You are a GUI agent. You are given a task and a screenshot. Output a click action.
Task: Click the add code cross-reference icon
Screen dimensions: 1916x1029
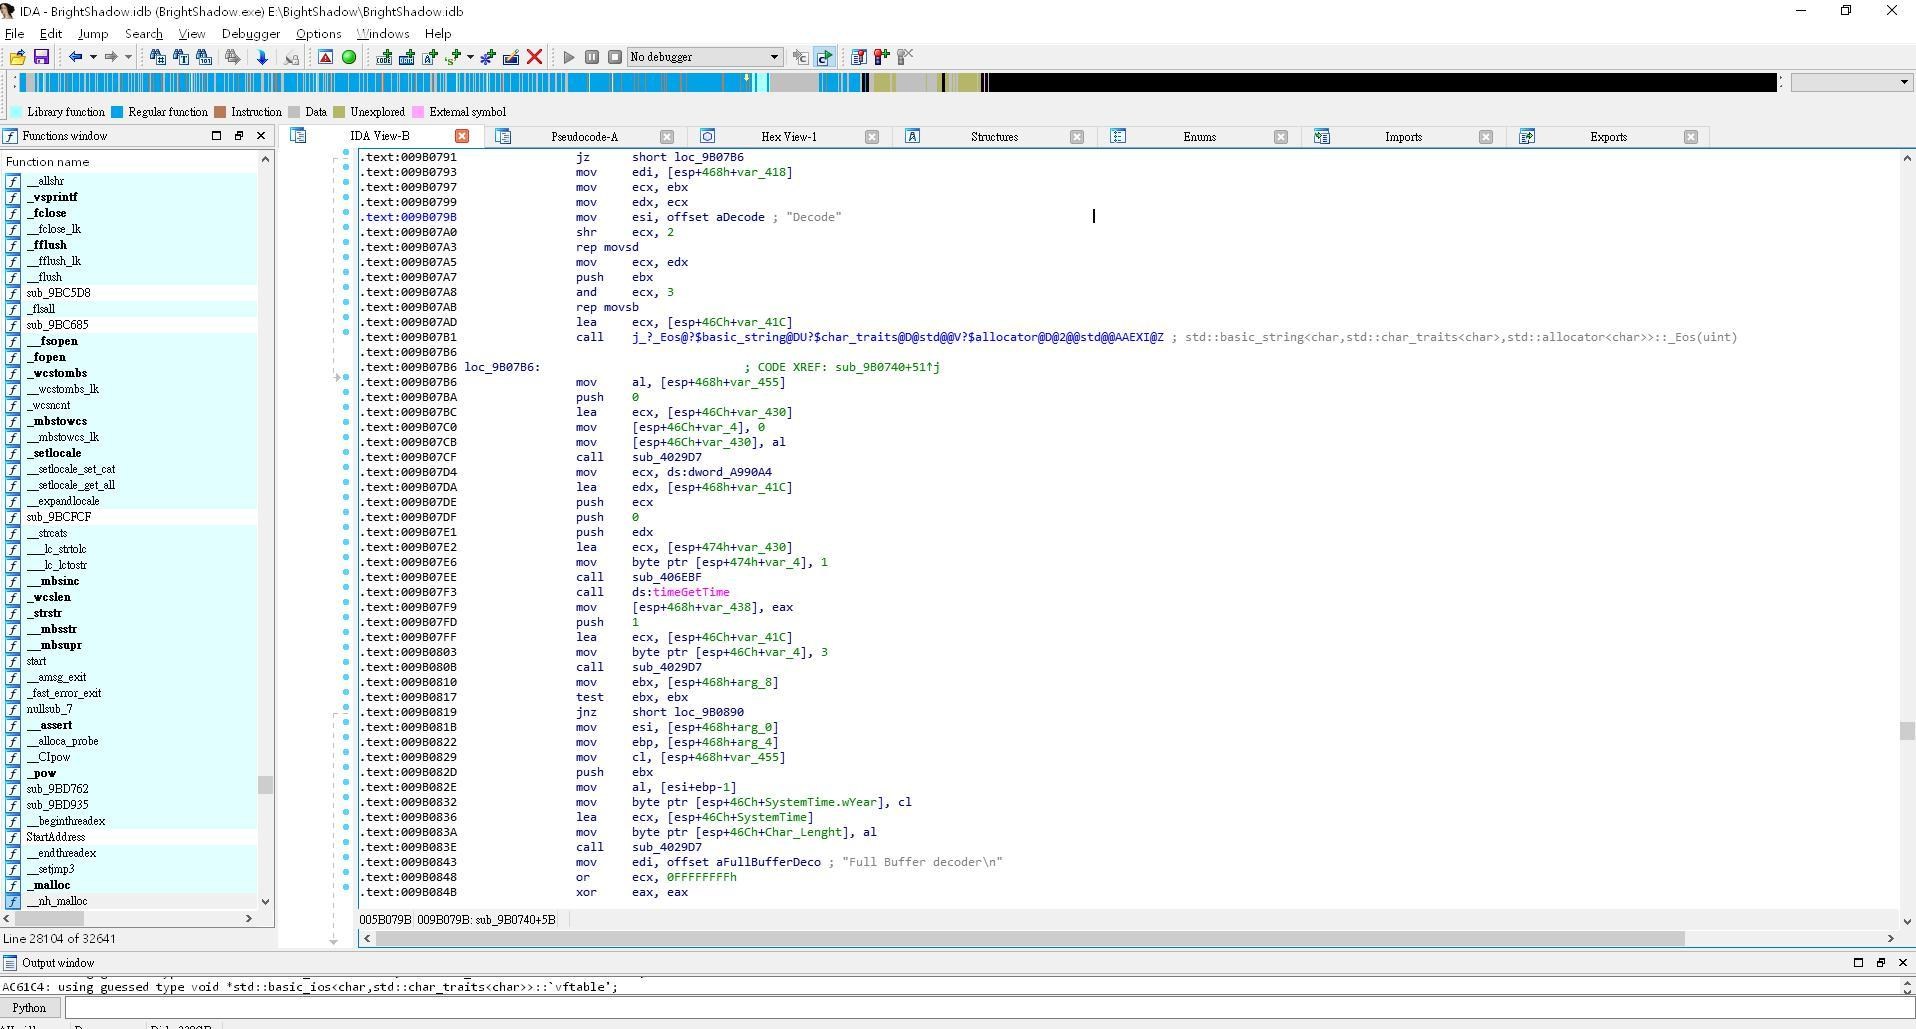384,57
